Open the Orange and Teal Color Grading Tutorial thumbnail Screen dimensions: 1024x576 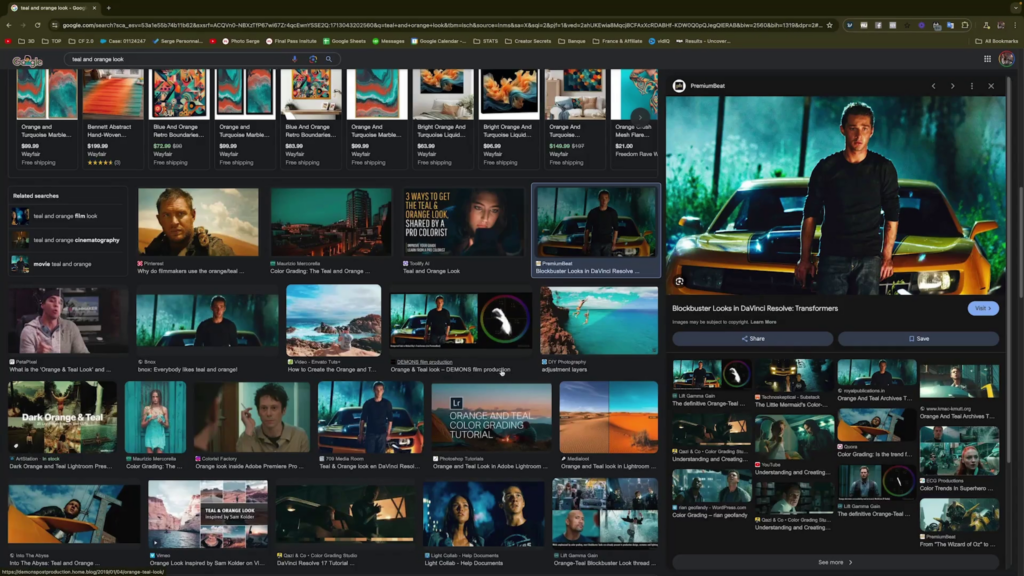pos(491,417)
